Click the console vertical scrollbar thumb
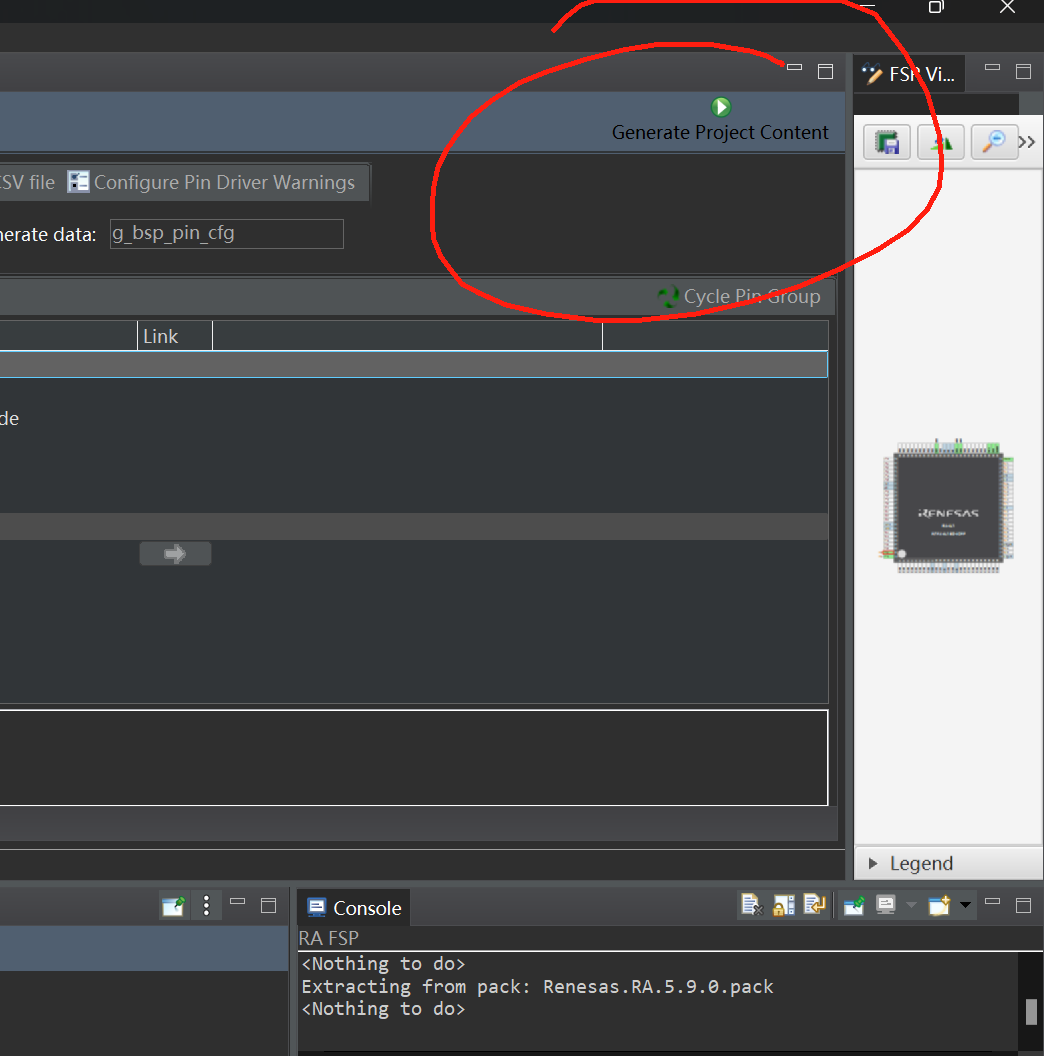The width and height of the screenshot is (1044, 1056). (1031, 1012)
